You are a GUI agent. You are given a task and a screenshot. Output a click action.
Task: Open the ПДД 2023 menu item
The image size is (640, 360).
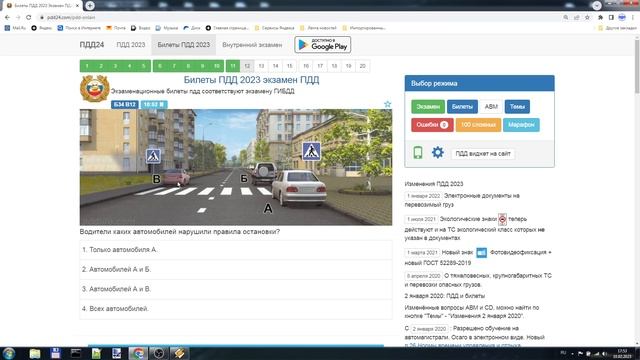point(131,44)
